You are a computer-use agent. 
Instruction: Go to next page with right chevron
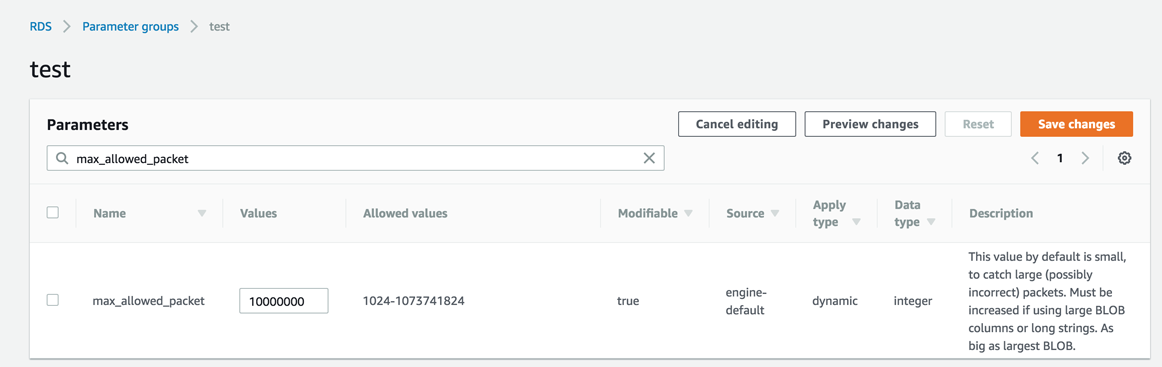pyautogui.click(x=1085, y=158)
